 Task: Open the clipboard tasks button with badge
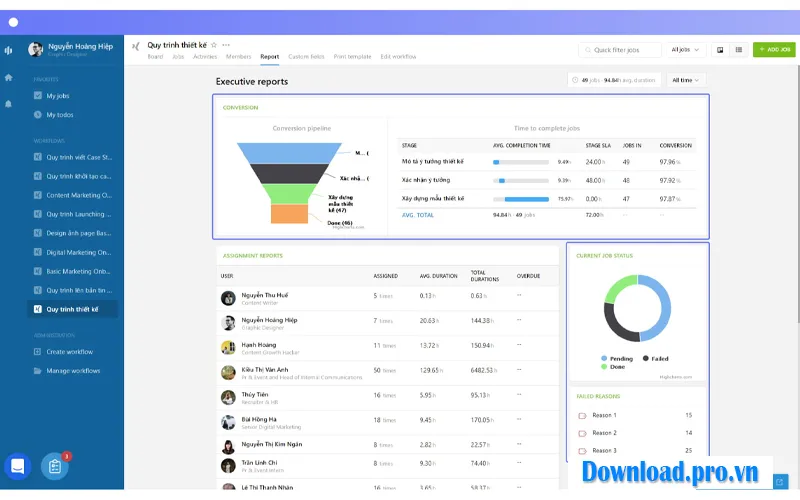pos(55,466)
